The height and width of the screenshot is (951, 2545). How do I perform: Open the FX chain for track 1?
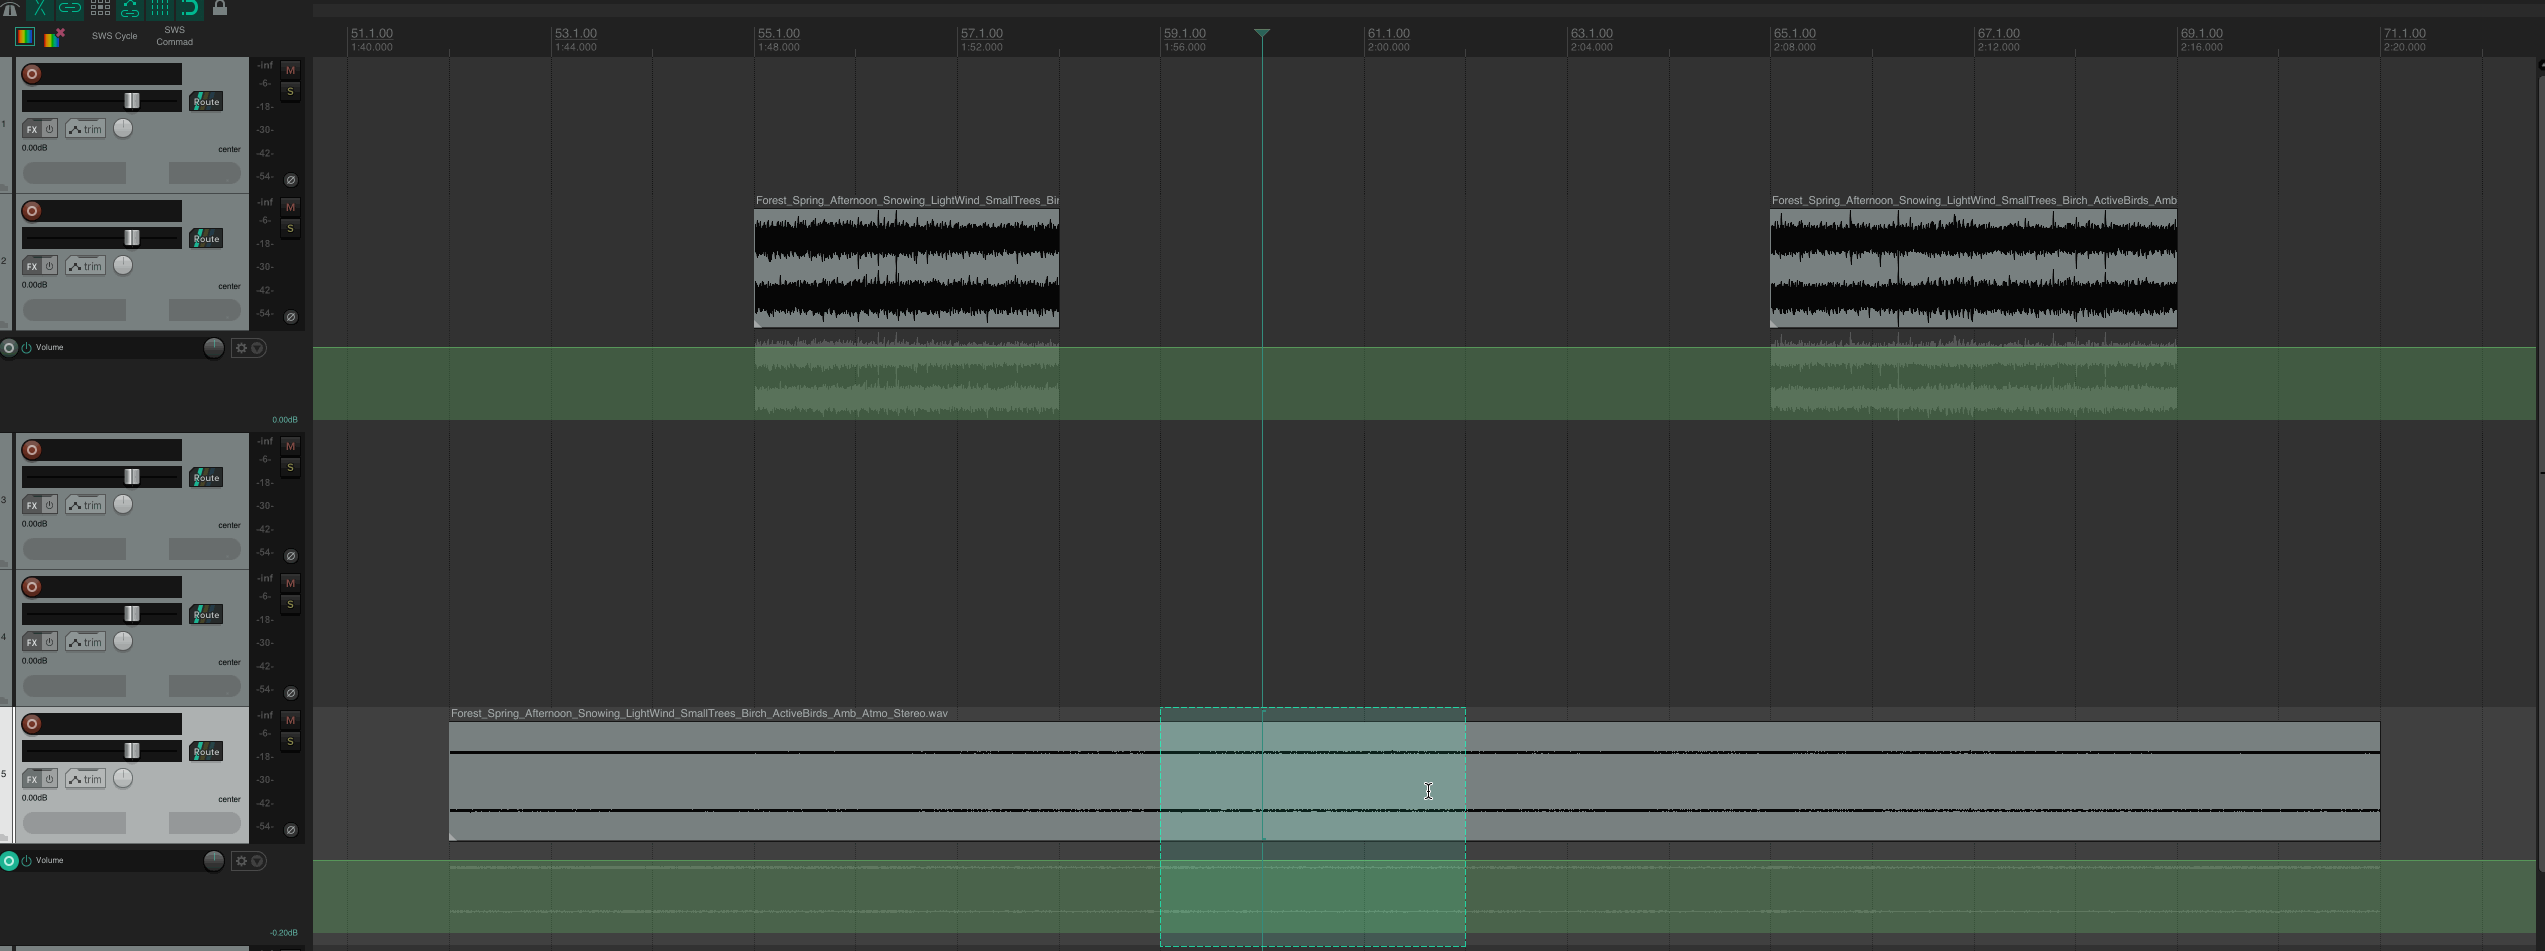coord(32,129)
